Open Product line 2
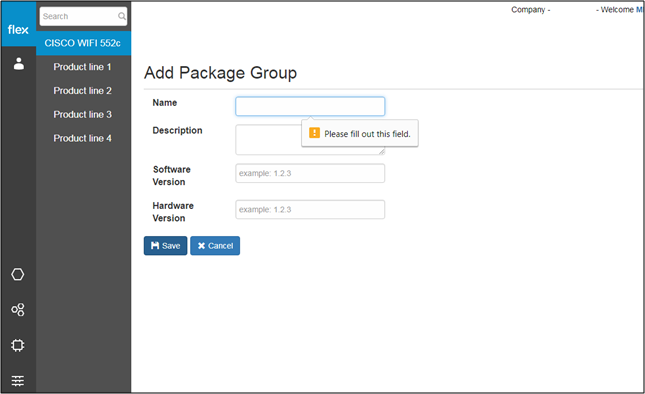Viewport: 645px width, 394px height. point(82,91)
